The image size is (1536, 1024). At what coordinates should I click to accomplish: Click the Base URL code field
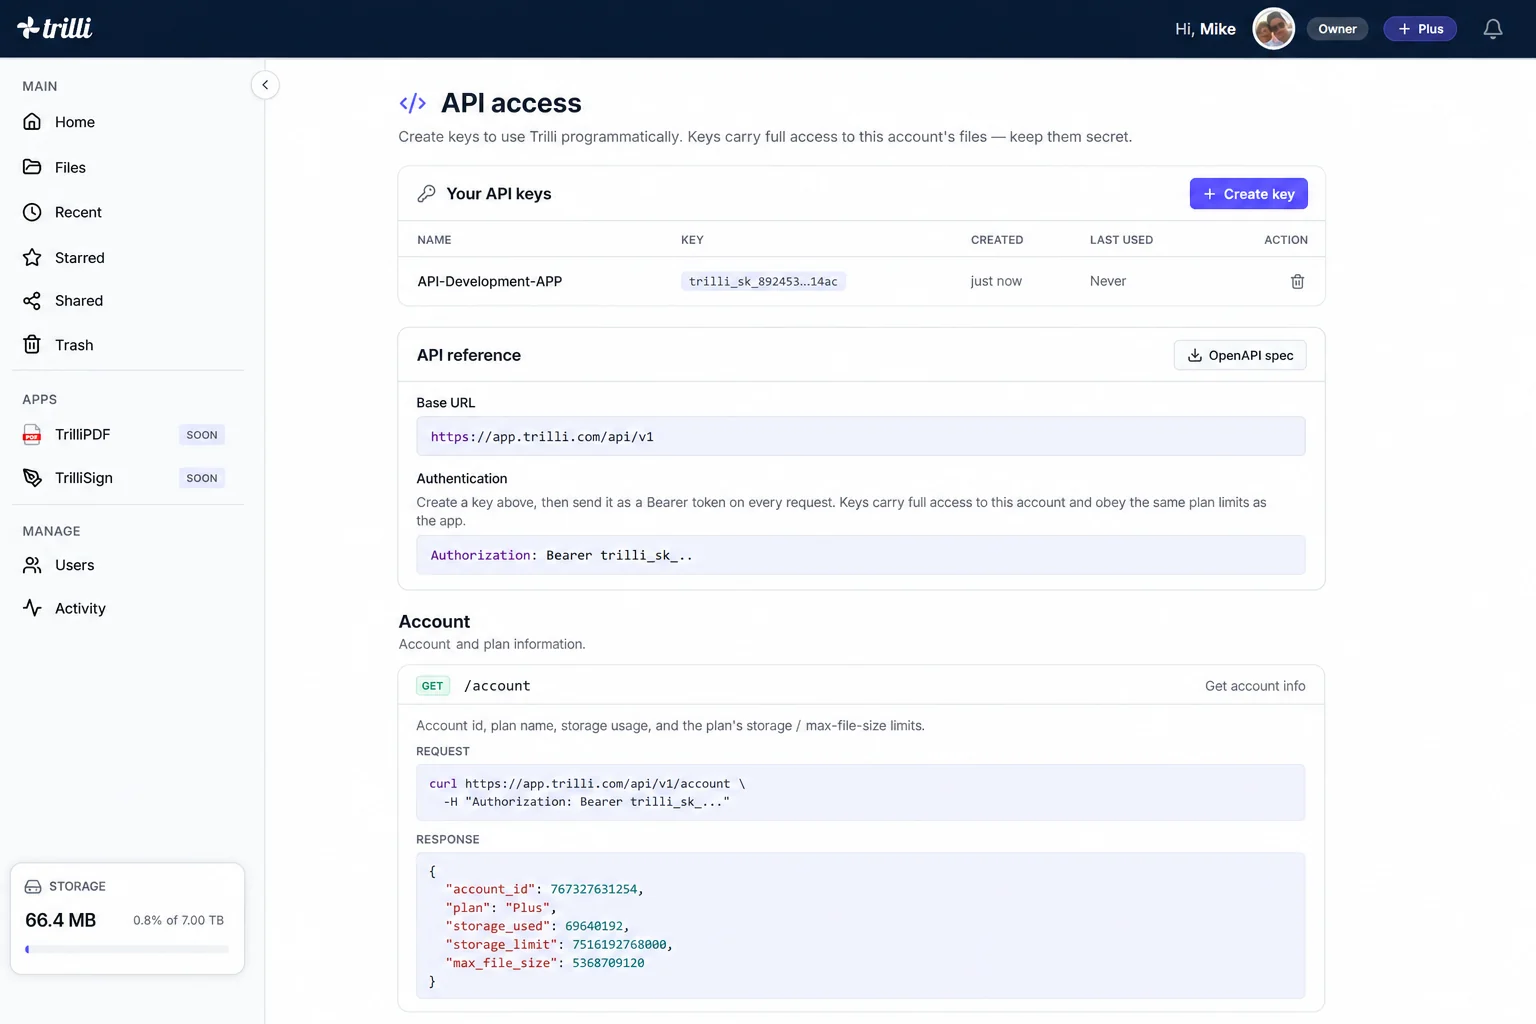[x=861, y=436]
